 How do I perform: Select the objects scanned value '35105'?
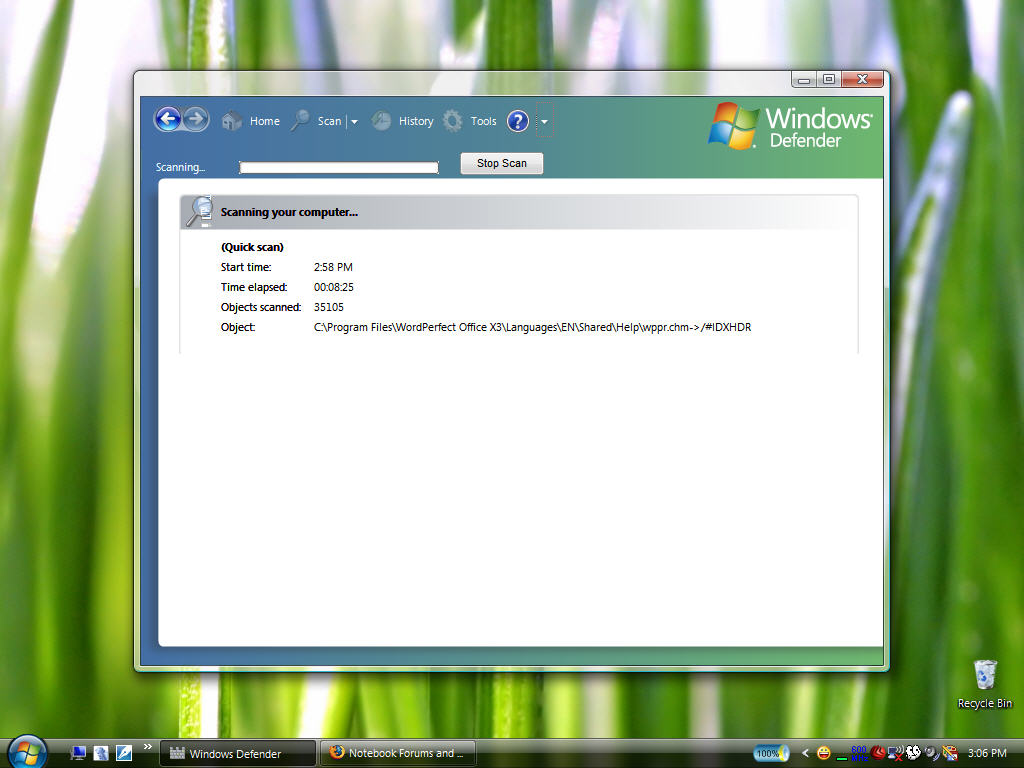tap(328, 307)
